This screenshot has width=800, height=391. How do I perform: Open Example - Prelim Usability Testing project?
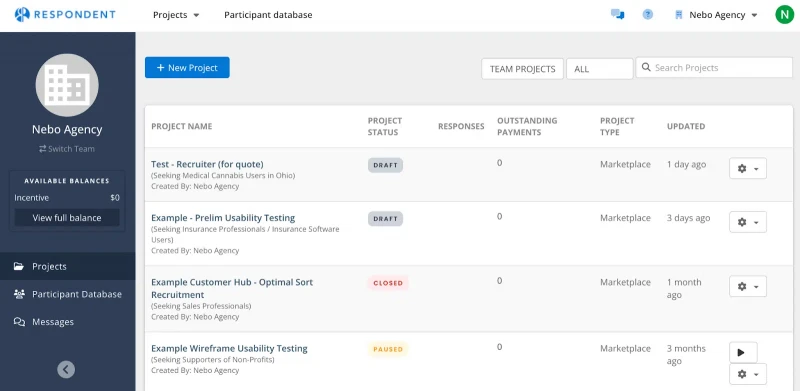pyautogui.click(x=223, y=218)
